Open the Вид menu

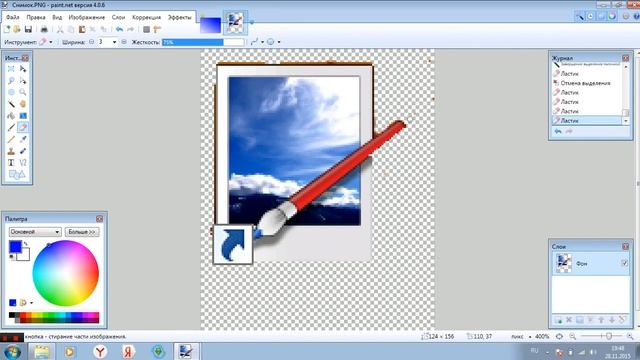coord(57,17)
